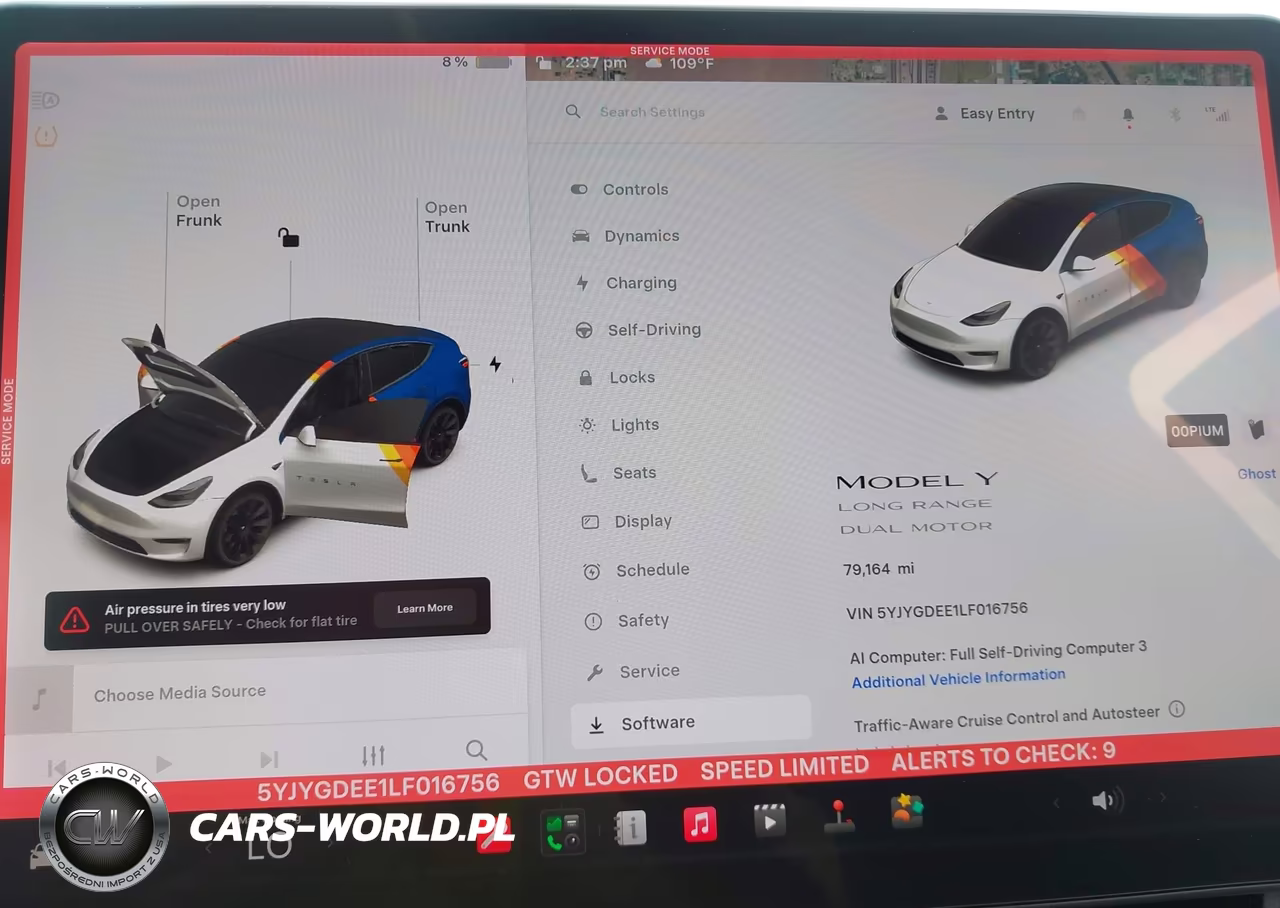Select Self-Driving in the settings list
The image size is (1280, 908).
[638, 330]
